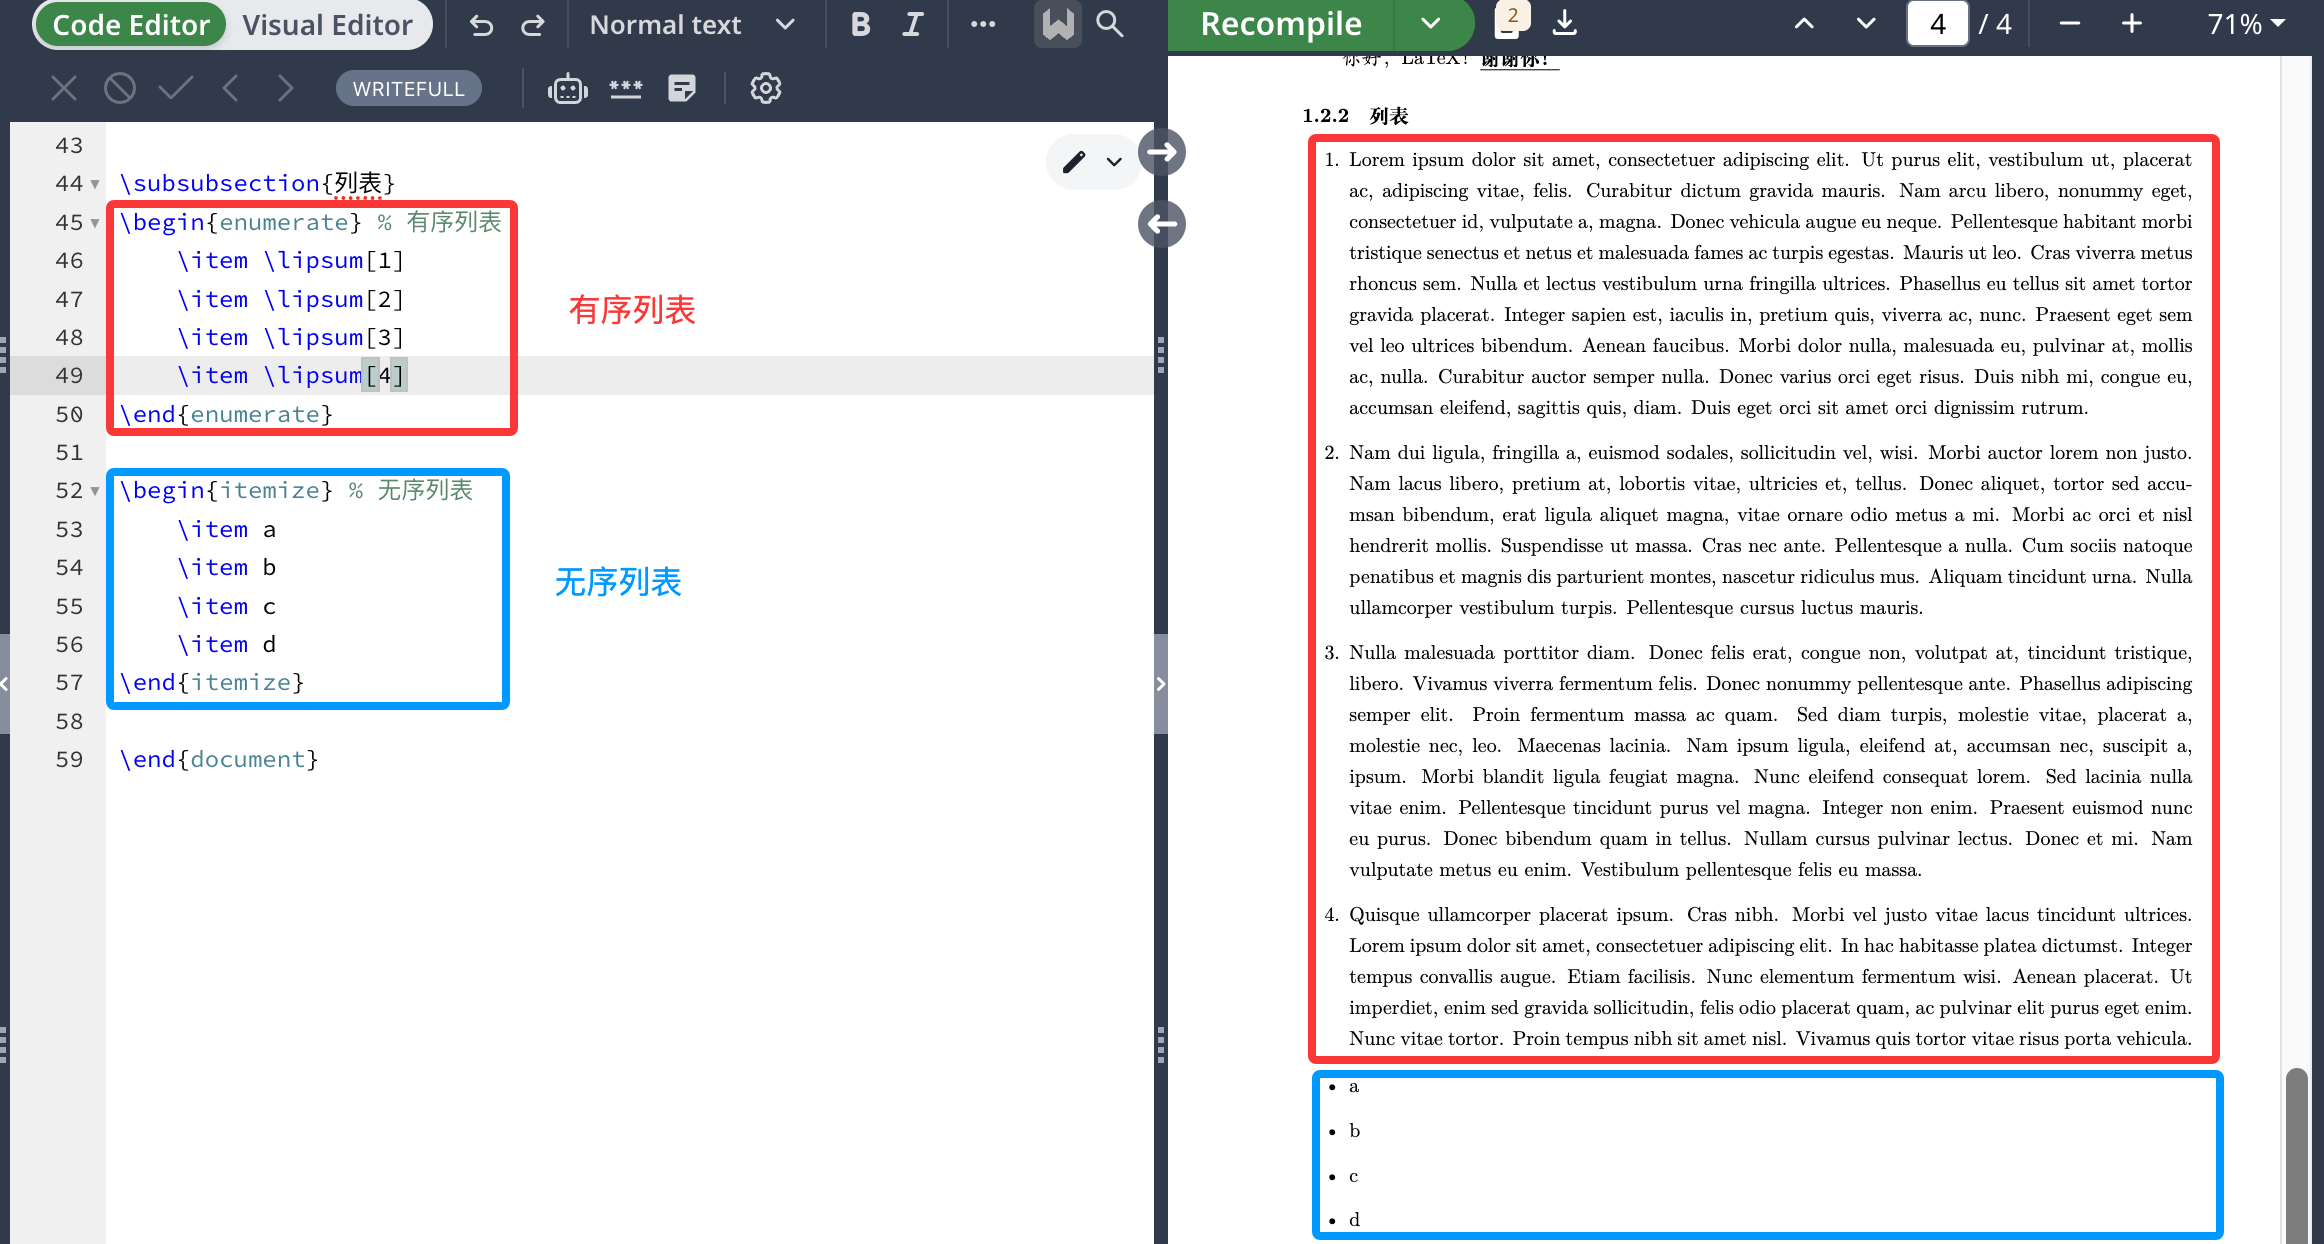Collapse the fold arrow at line 44
The width and height of the screenshot is (2324, 1244).
point(95,184)
